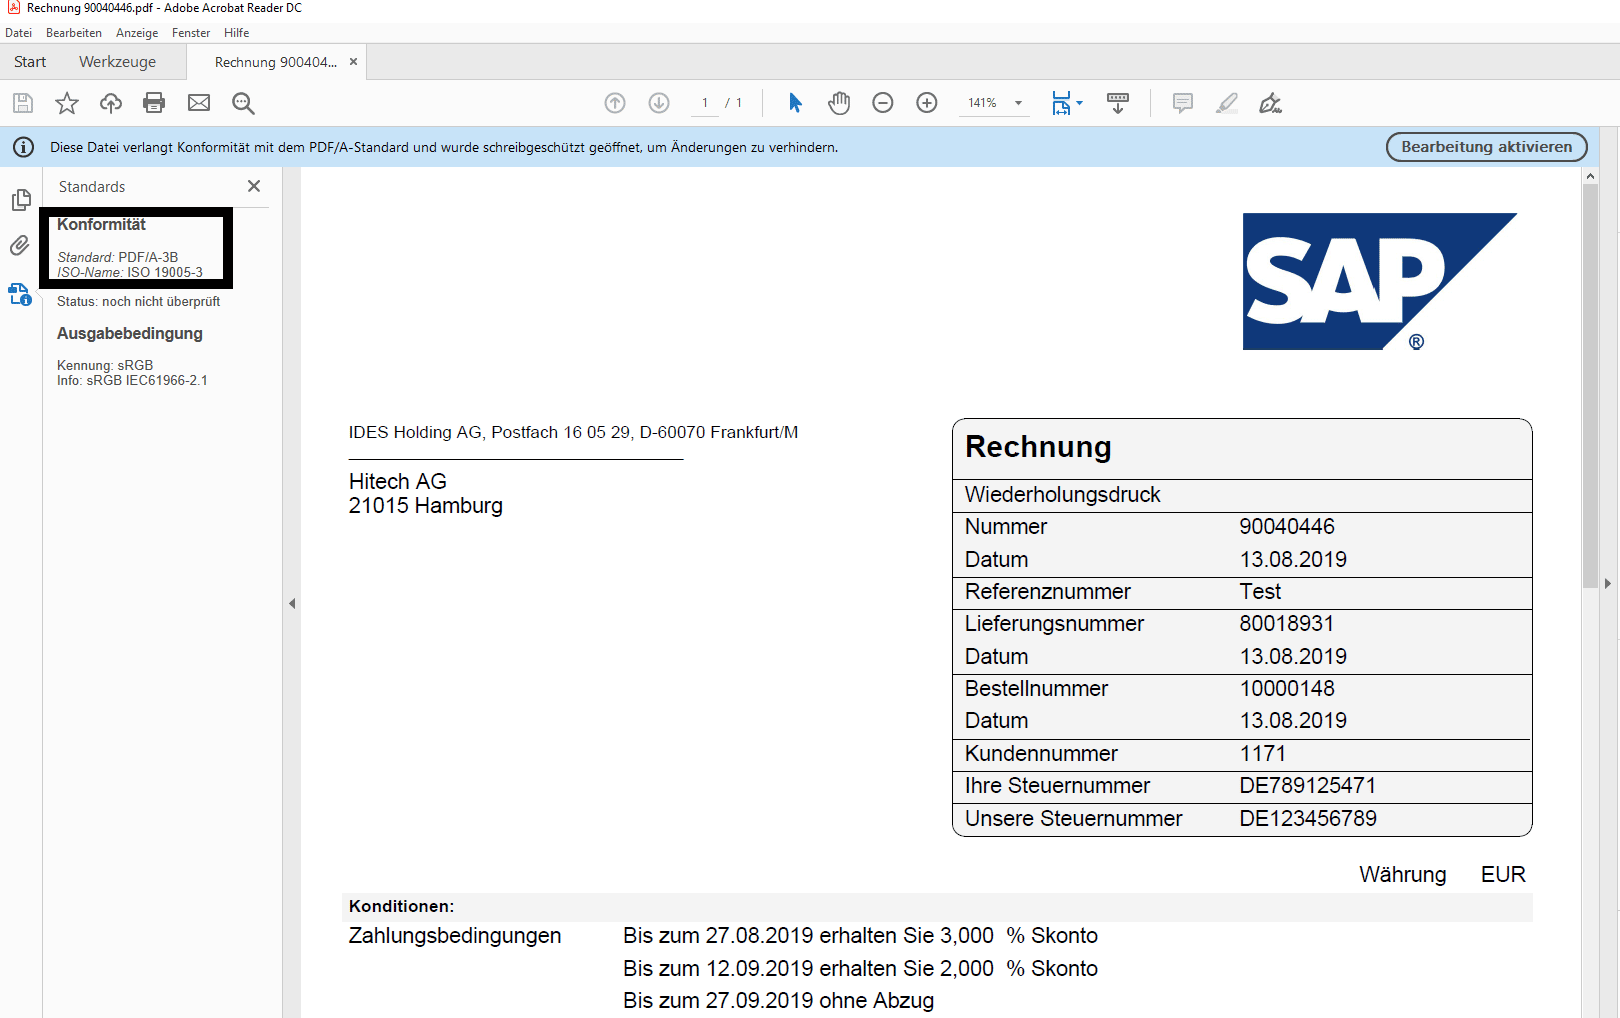
Task: Open the Print dialog
Action: [153, 103]
